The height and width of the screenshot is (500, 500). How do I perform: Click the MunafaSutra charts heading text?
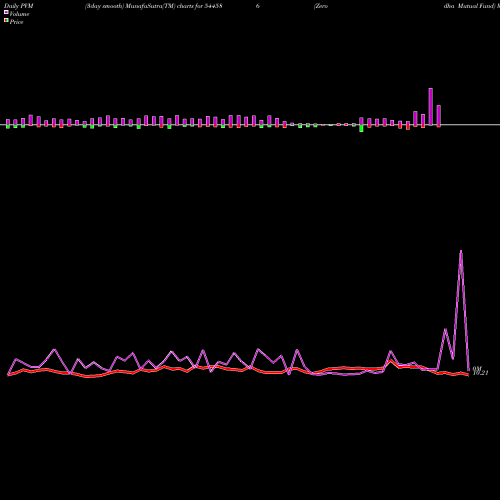click(x=154, y=6)
